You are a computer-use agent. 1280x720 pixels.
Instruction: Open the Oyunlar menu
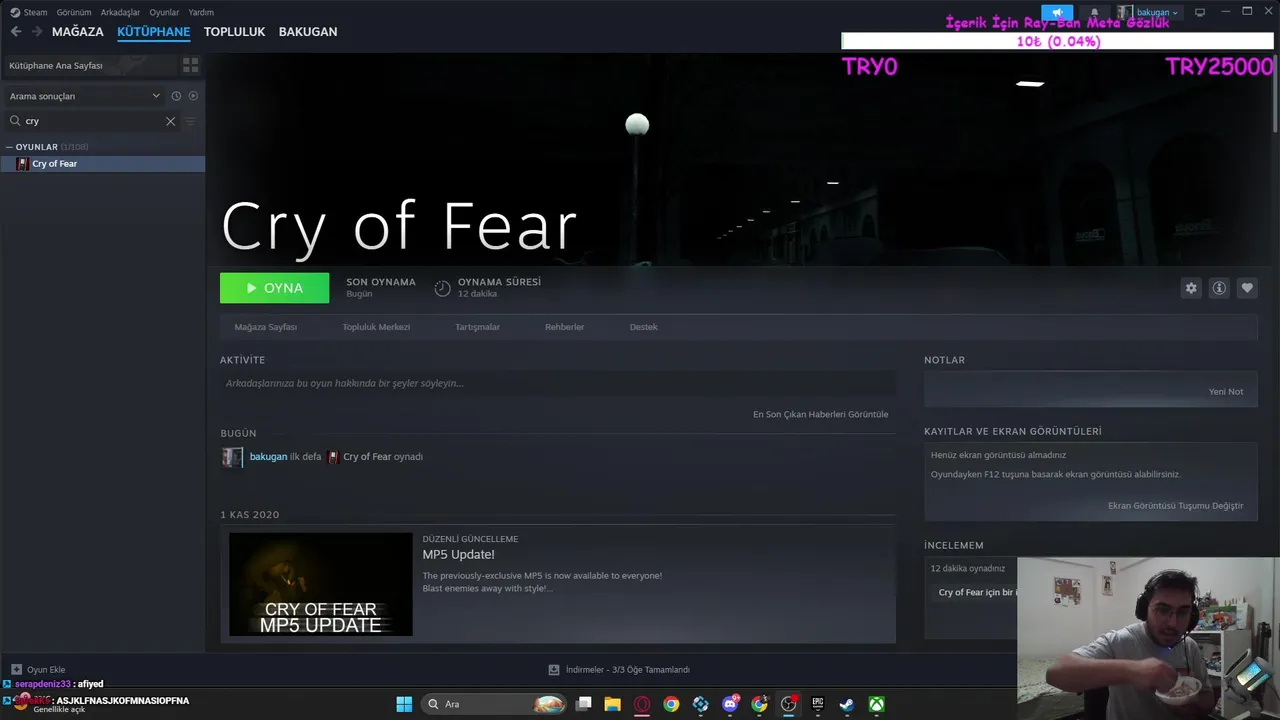[164, 13]
